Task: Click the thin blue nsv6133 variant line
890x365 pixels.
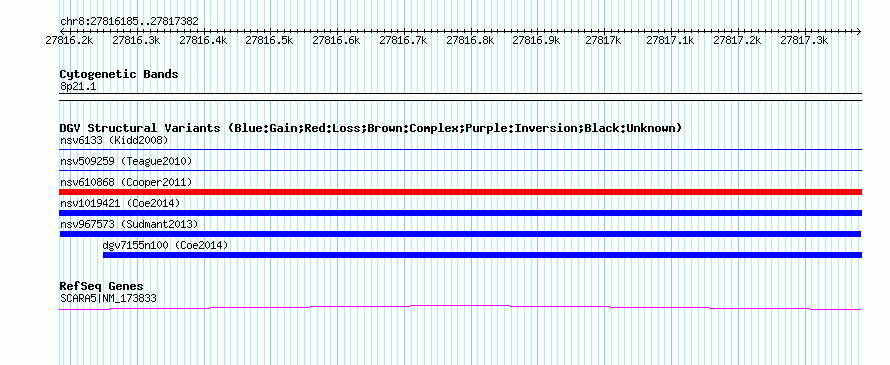Action: 460,149
